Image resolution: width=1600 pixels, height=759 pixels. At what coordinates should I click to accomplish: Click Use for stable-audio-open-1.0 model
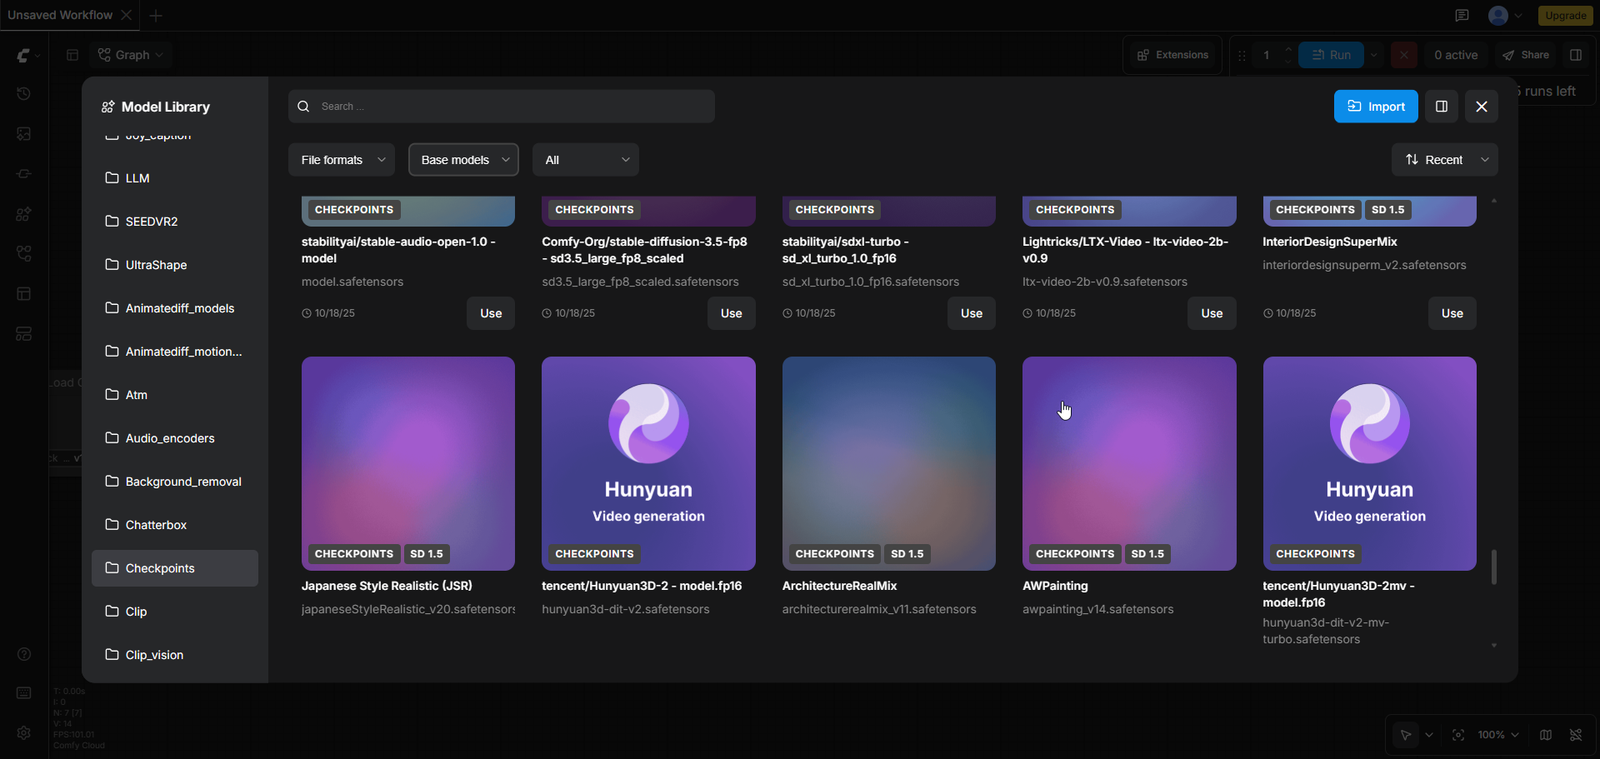tap(491, 313)
